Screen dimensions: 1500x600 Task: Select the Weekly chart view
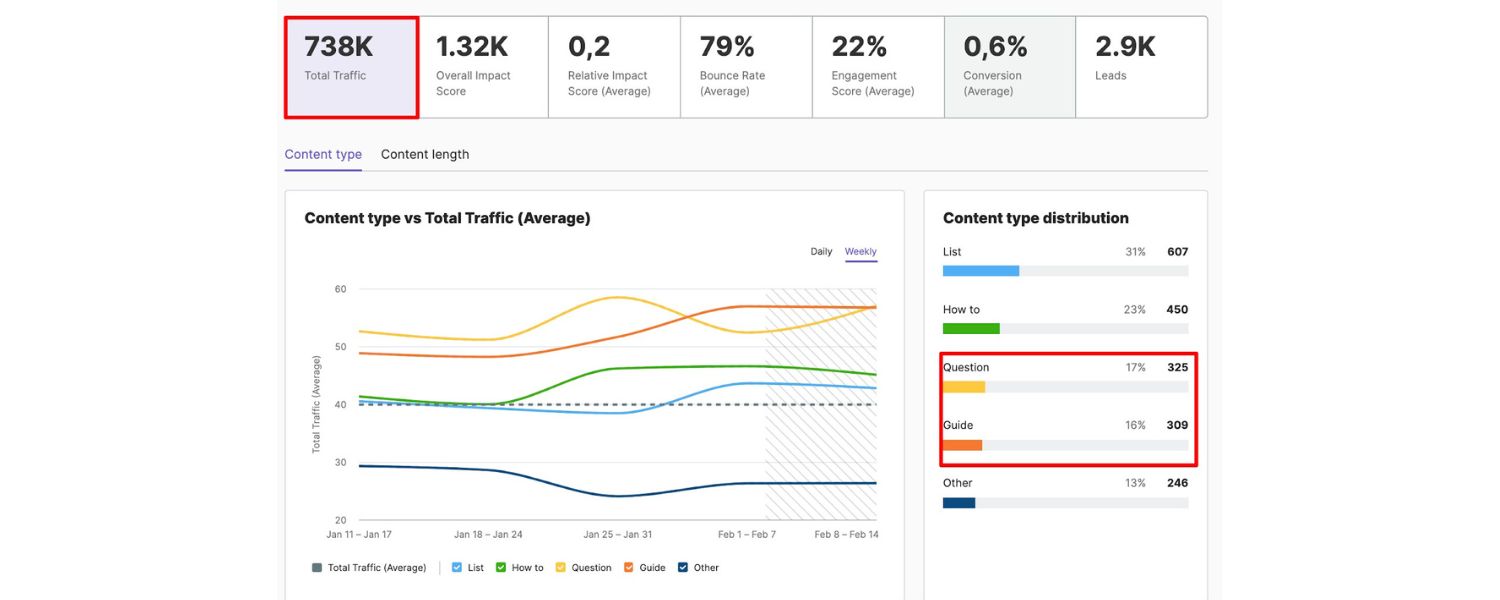(x=861, y=252)
